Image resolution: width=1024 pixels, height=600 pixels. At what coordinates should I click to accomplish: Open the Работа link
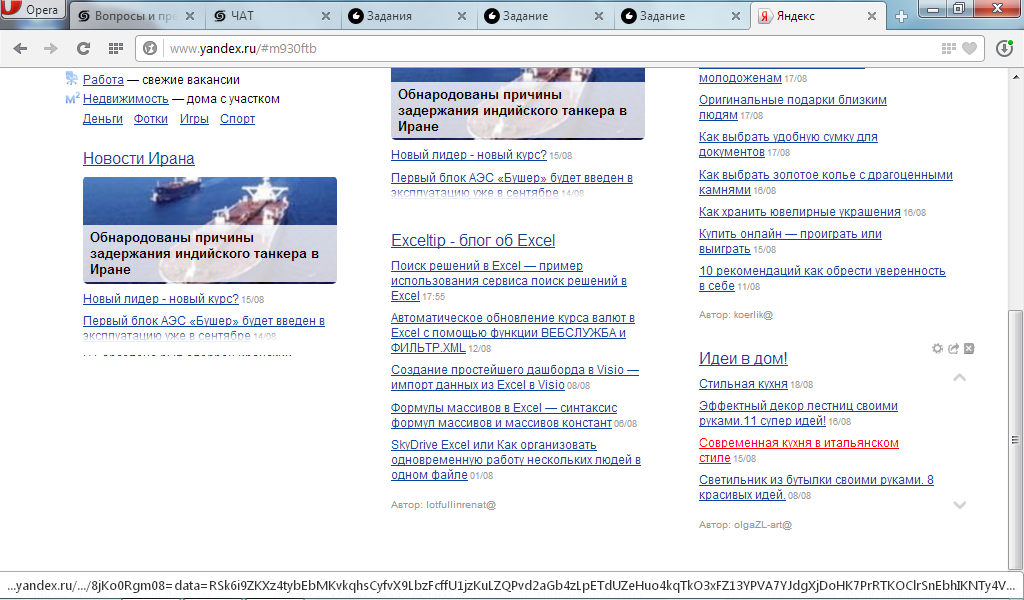click(103, 80)
